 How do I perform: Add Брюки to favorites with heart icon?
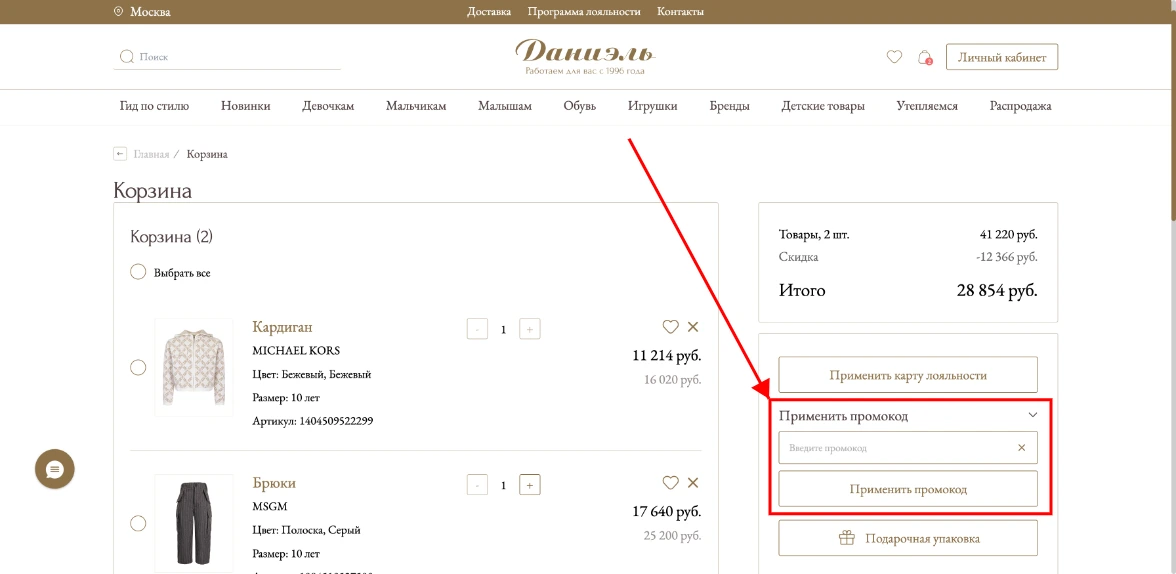coord(670,483)
